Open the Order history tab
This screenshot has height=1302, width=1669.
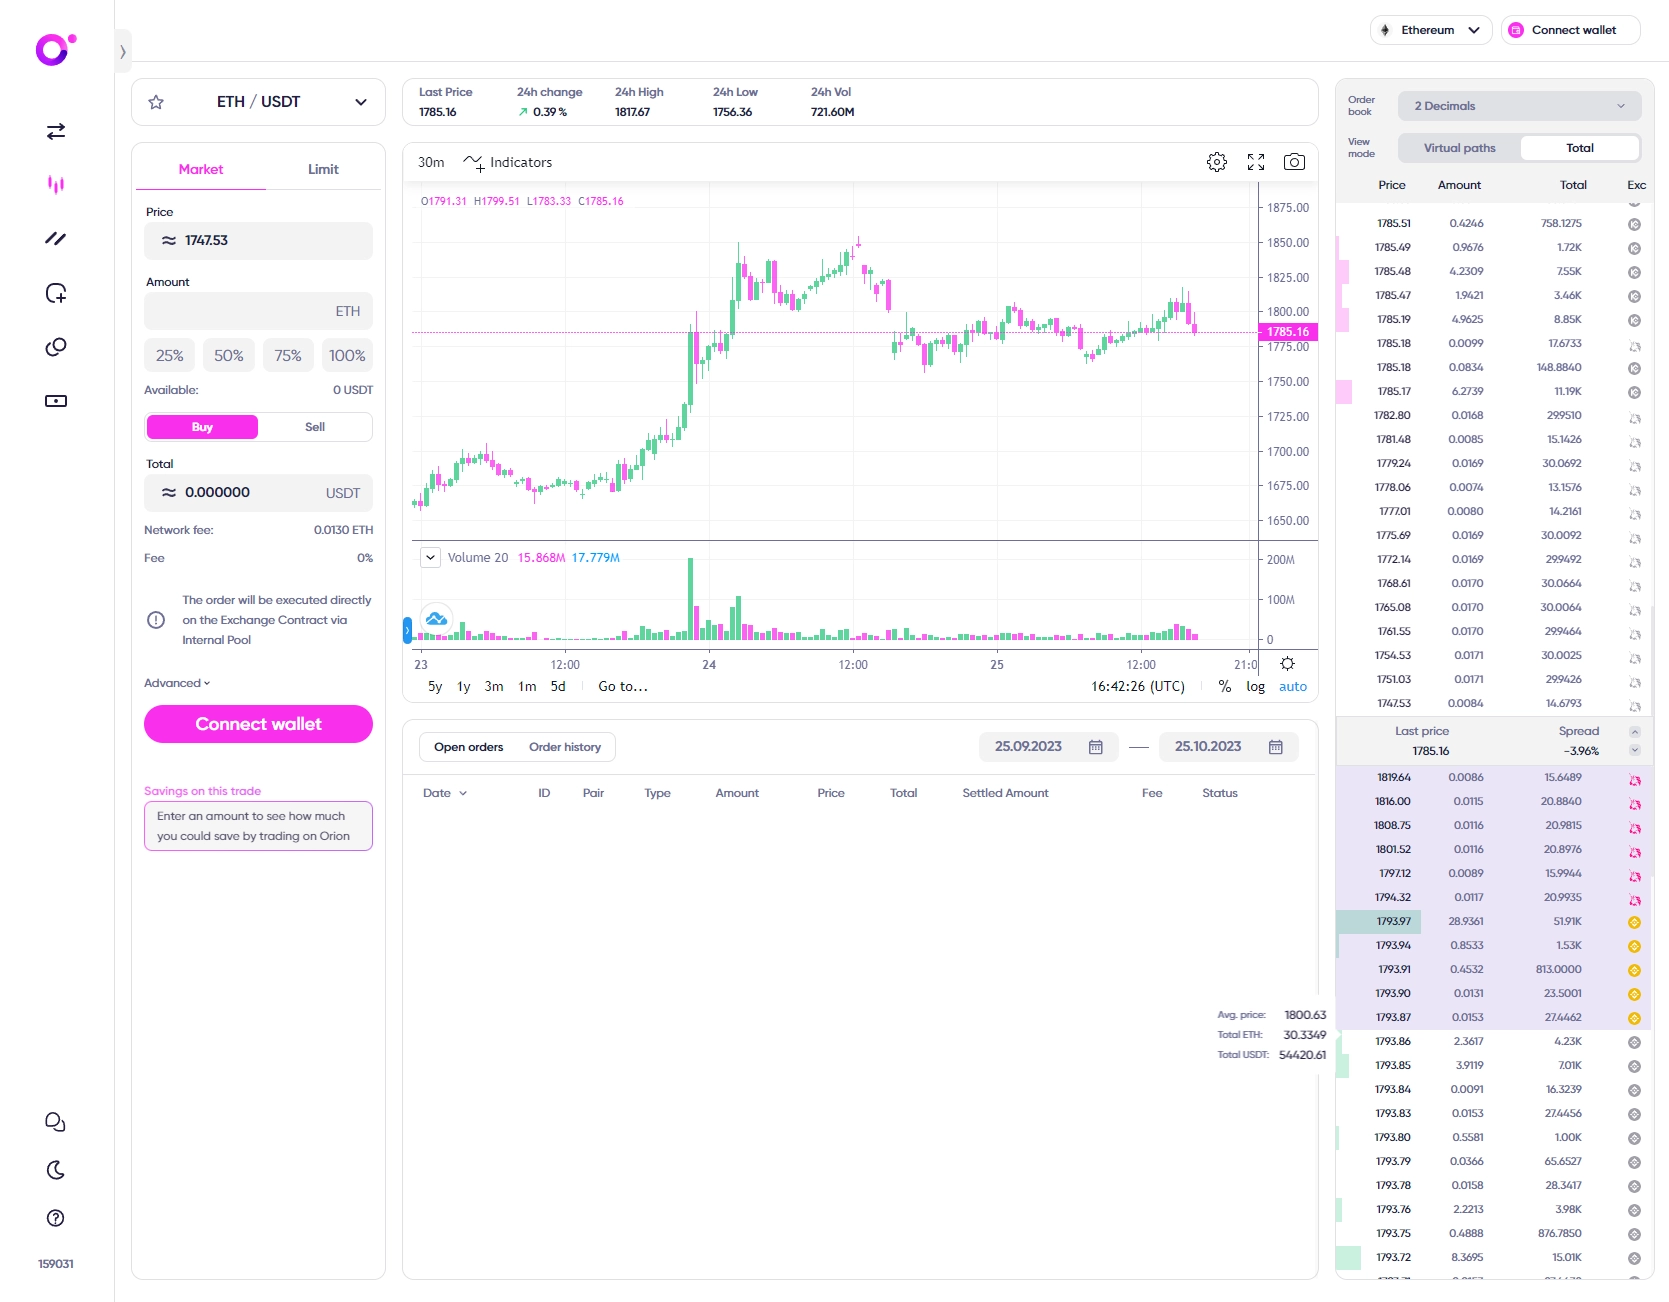coord(565,747)
